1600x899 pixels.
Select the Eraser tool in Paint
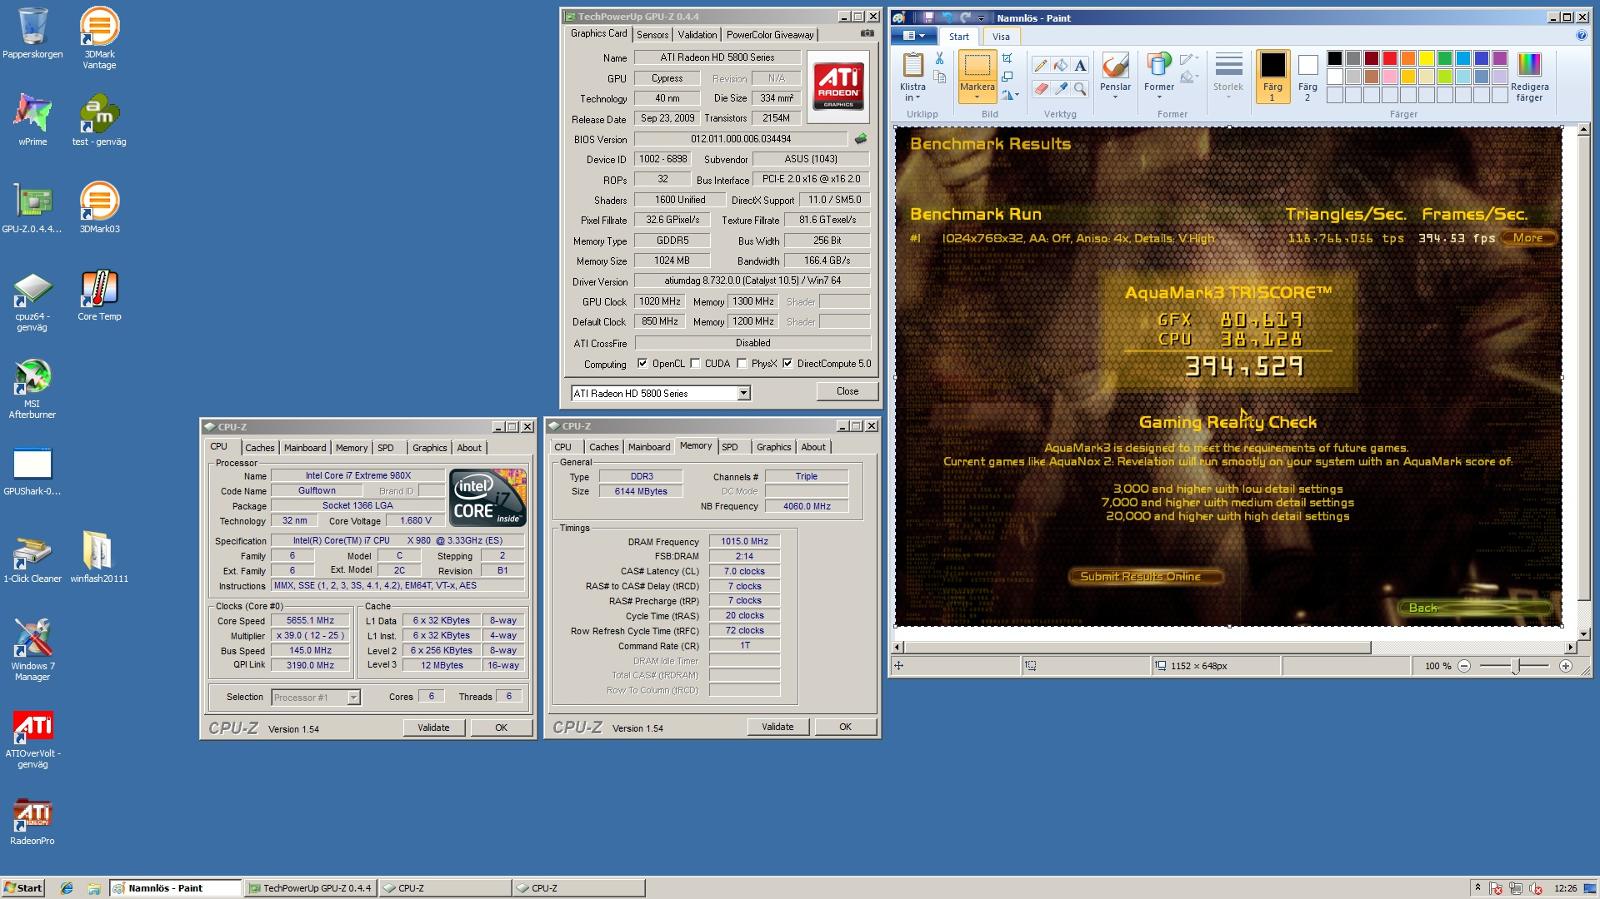1041,89
